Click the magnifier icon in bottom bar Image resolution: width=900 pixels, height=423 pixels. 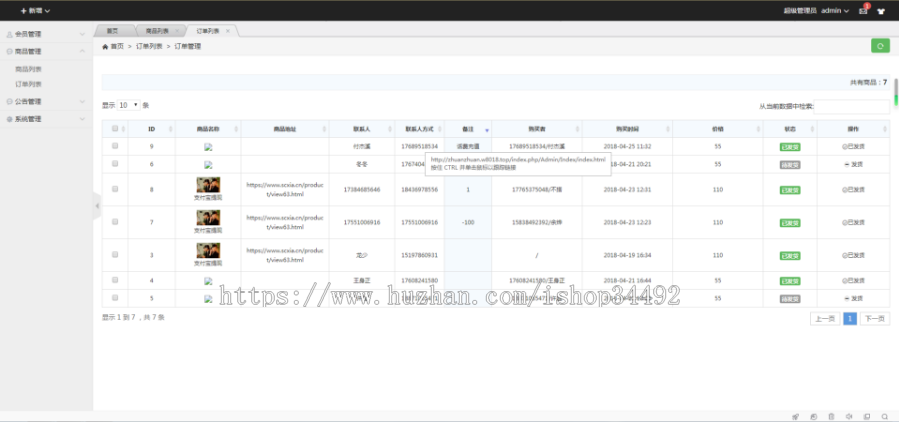coord(884,416)
